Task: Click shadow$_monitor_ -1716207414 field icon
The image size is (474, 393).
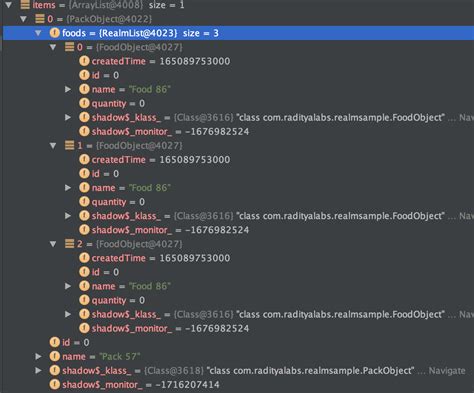Action: coord(55,384)
